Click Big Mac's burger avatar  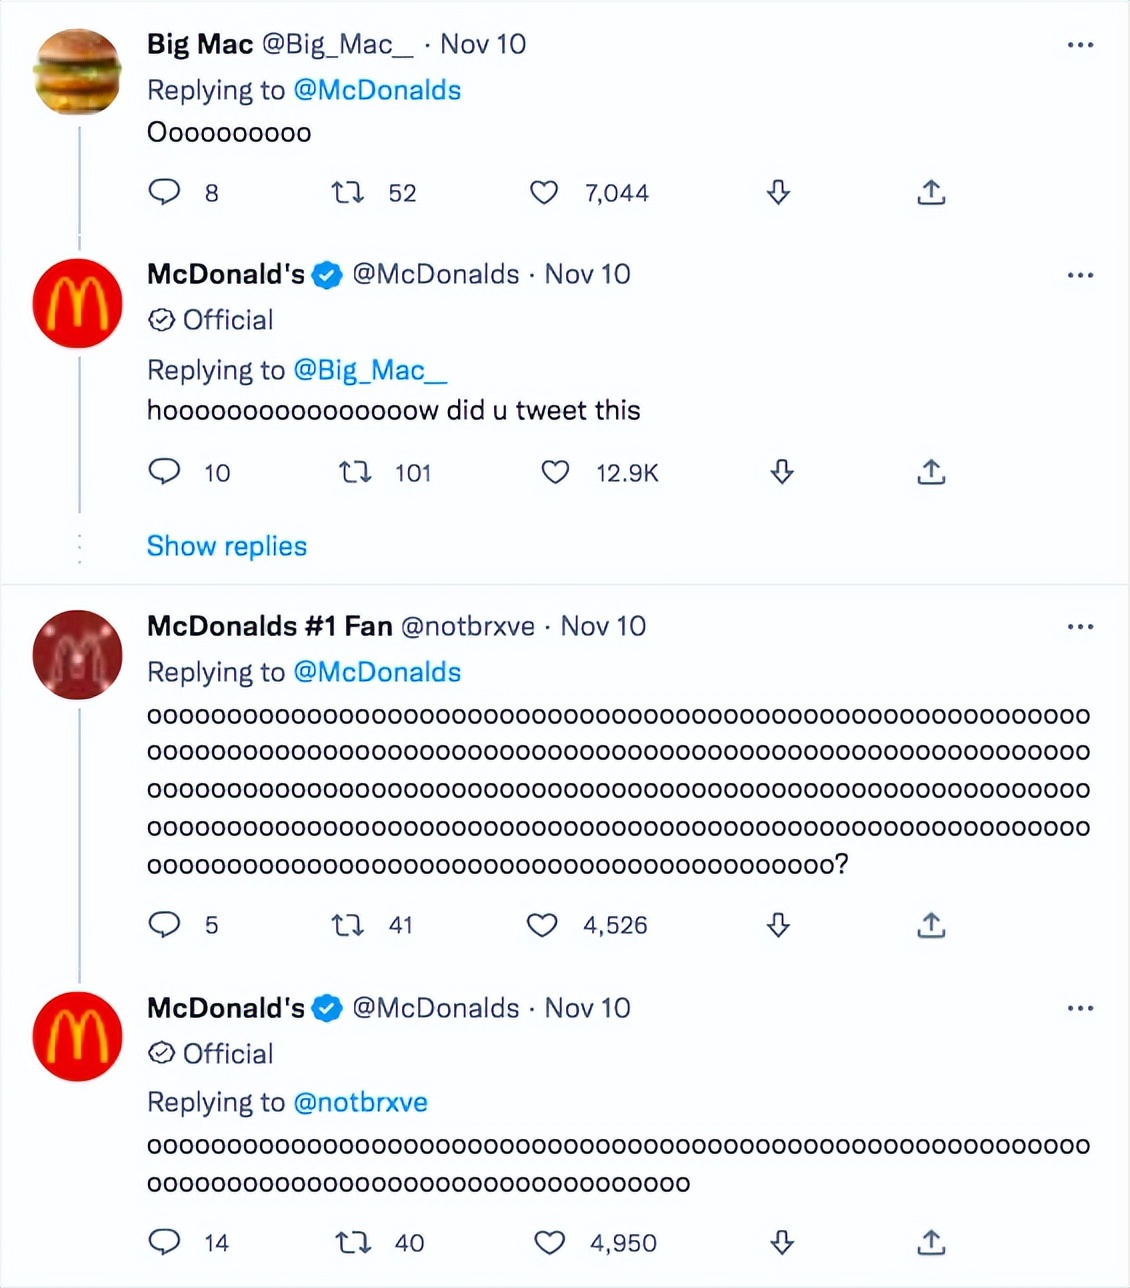tap(77, 72)
